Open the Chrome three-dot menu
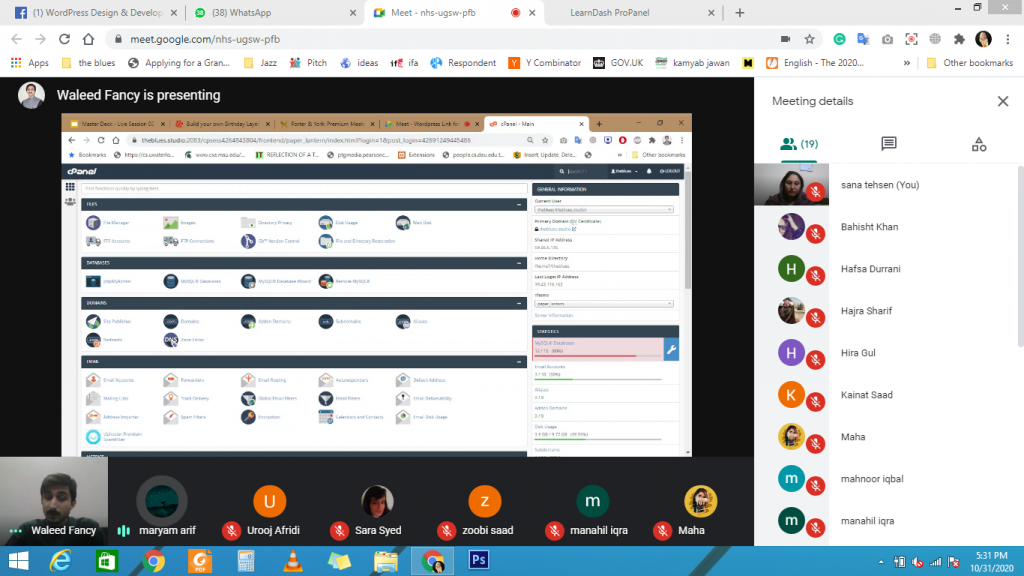The image size is (1024, 576). pos(1008,39)
